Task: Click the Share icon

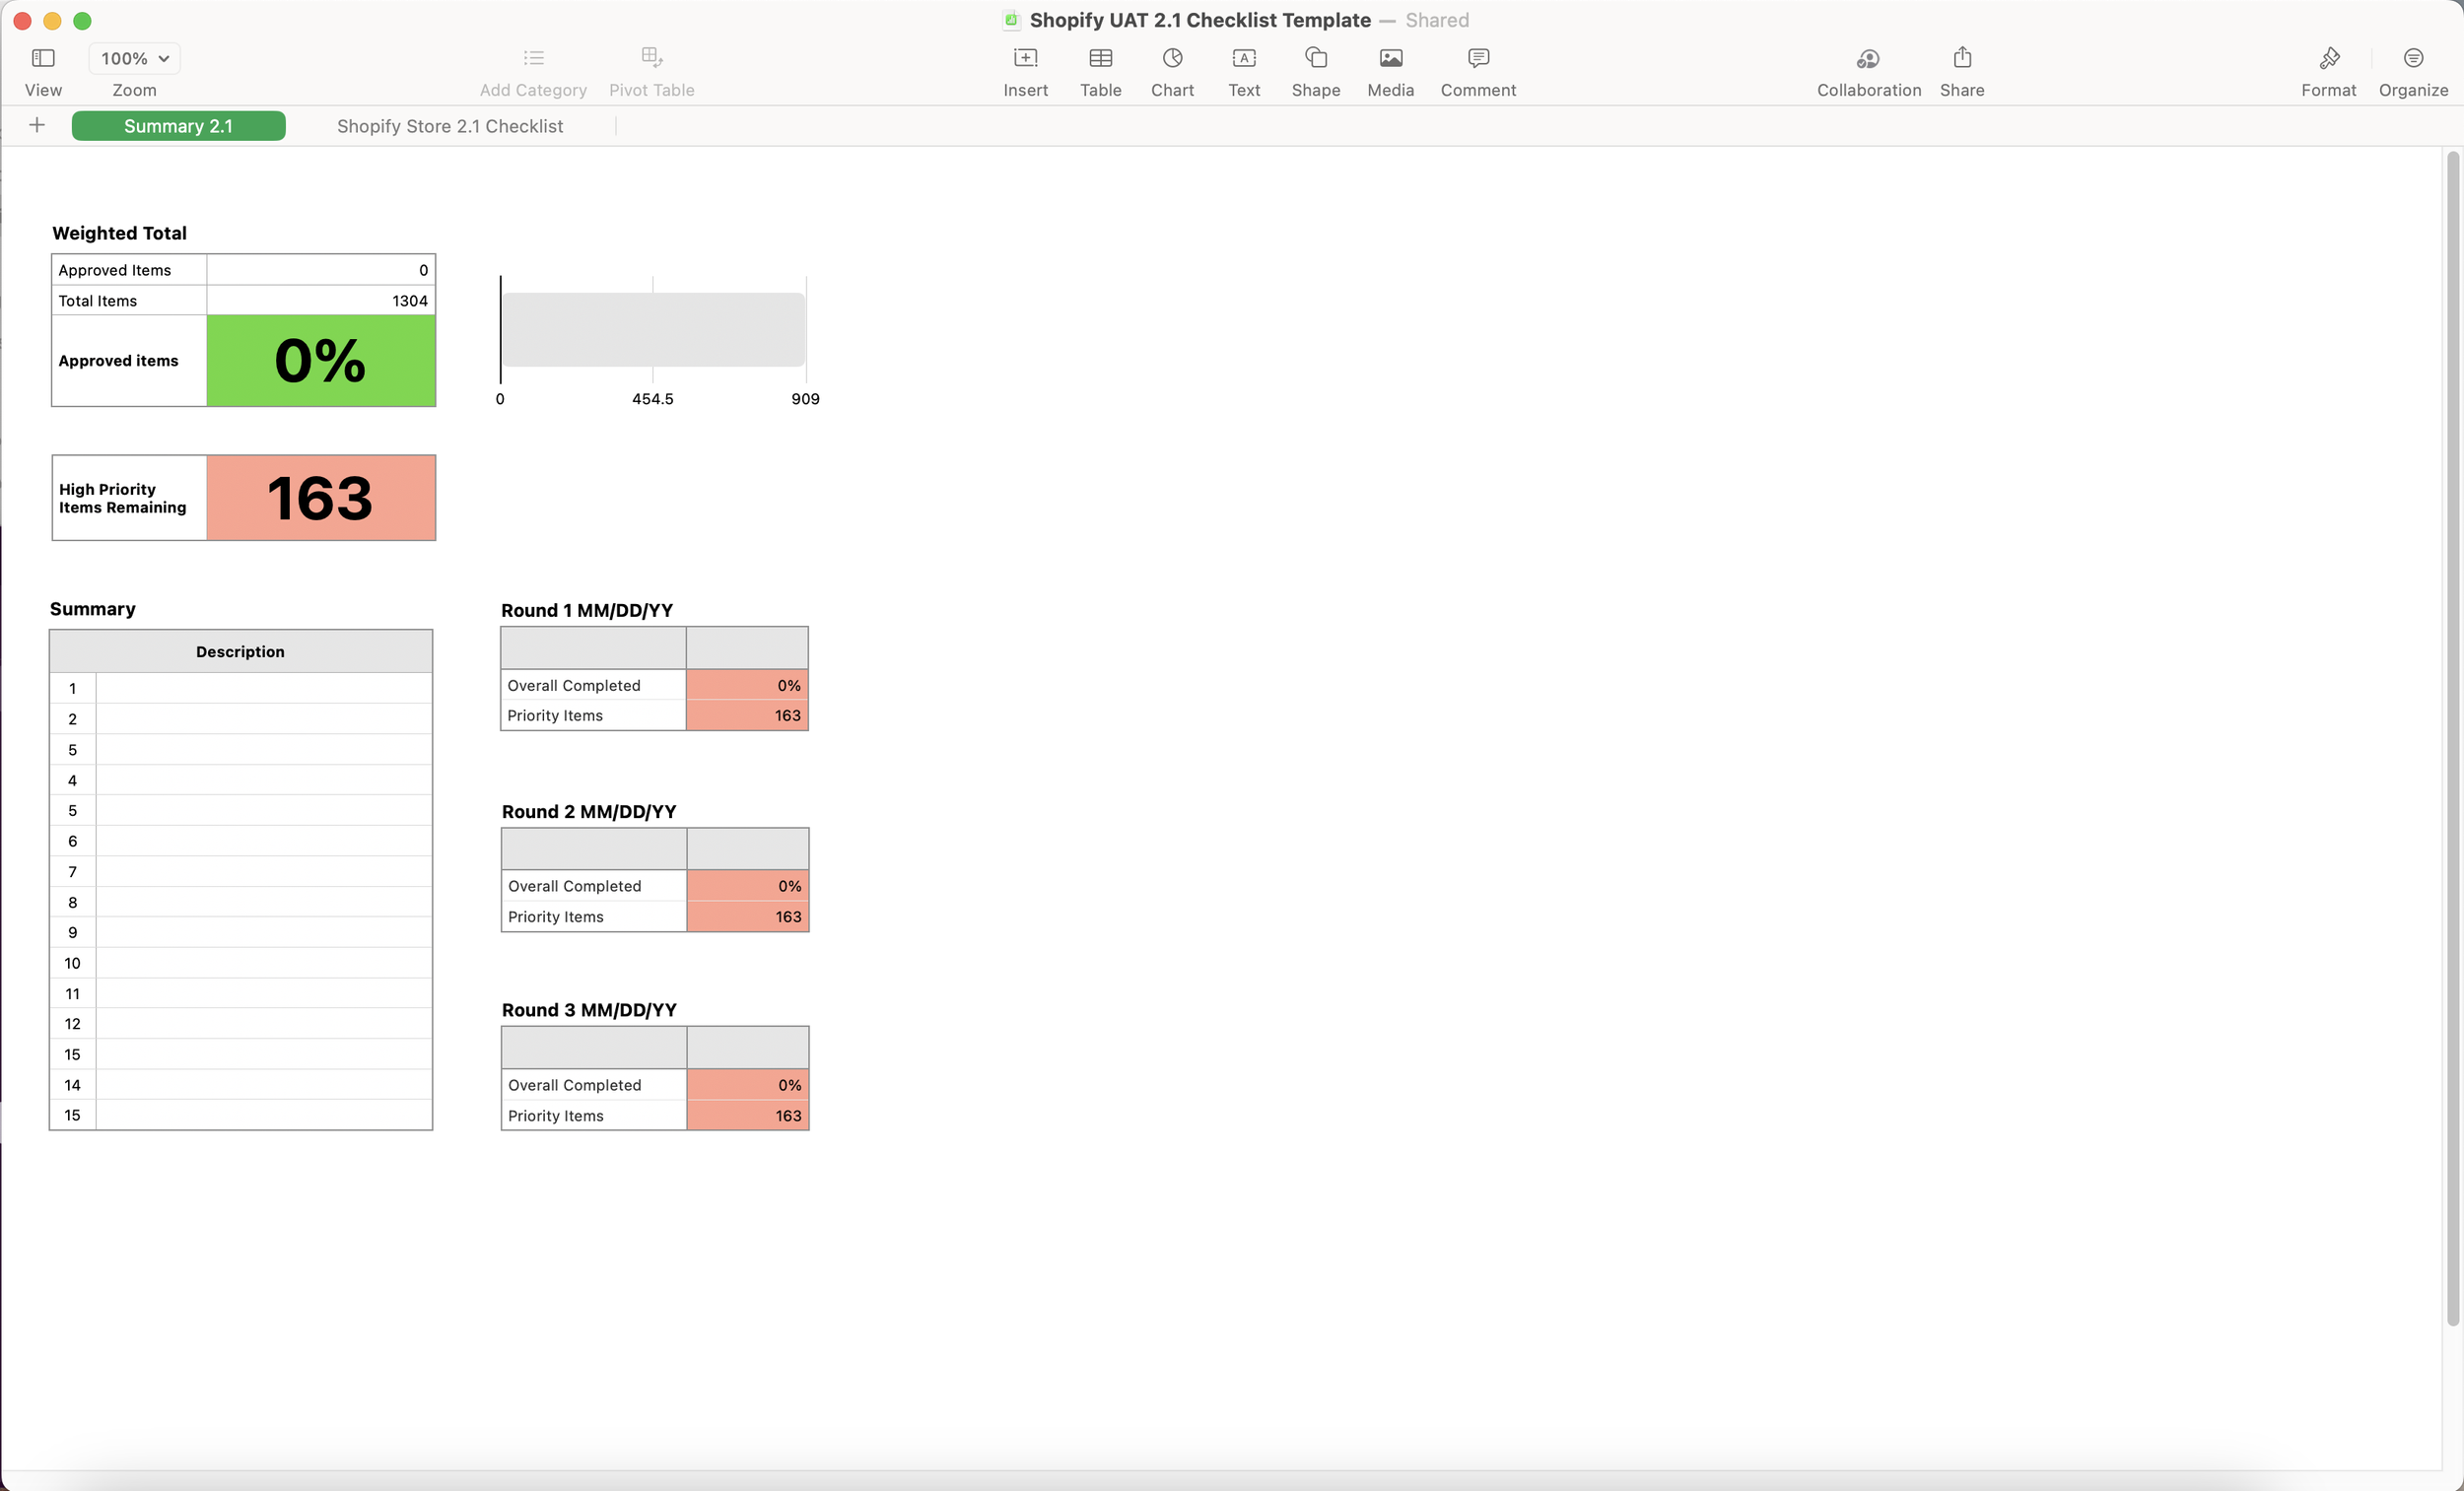Action: [1962, 57]
